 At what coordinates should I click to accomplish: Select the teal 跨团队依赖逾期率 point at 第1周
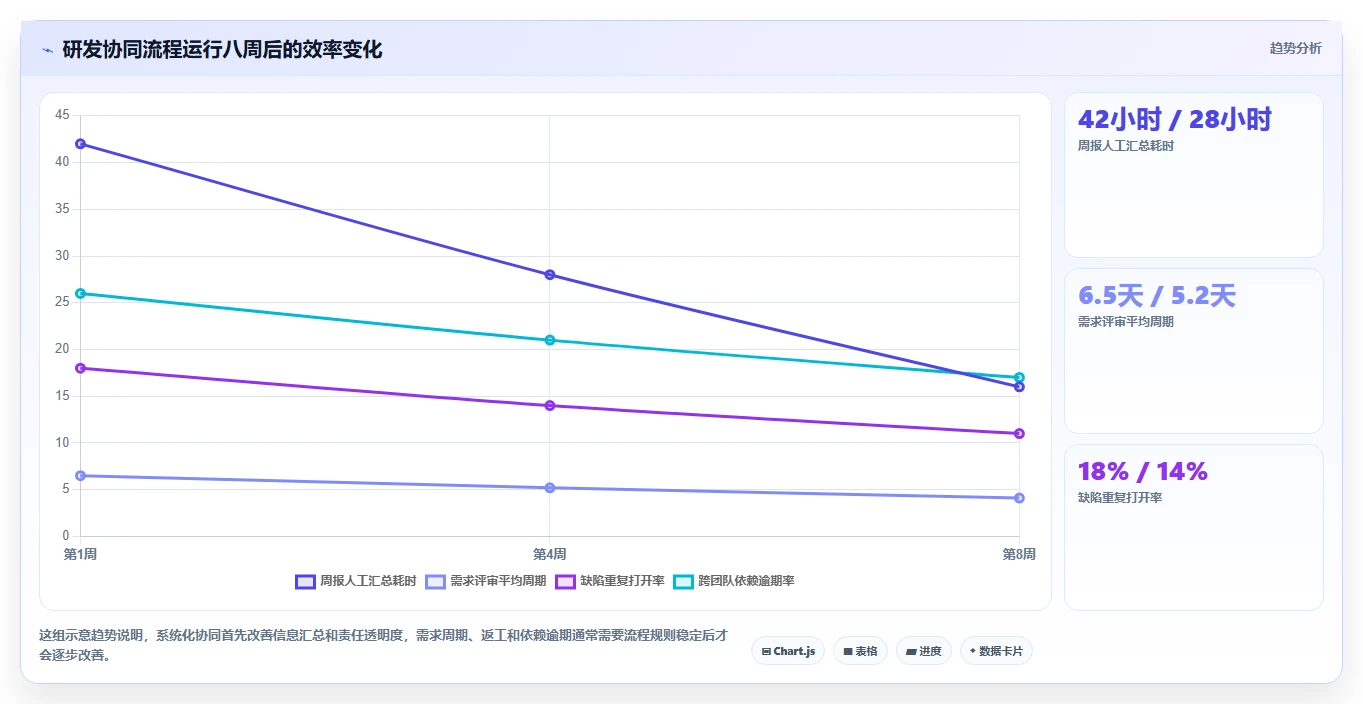[x=80, y=293]
